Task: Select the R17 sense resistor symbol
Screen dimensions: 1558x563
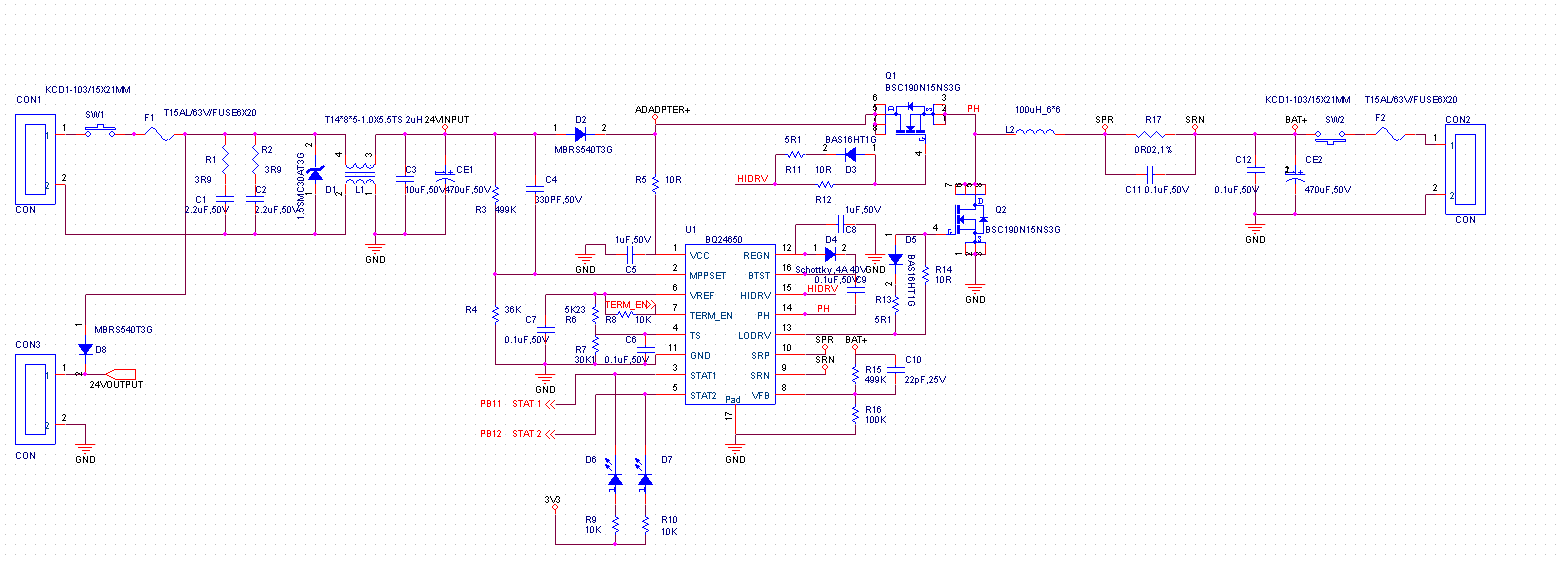Action: (1151, 134)
